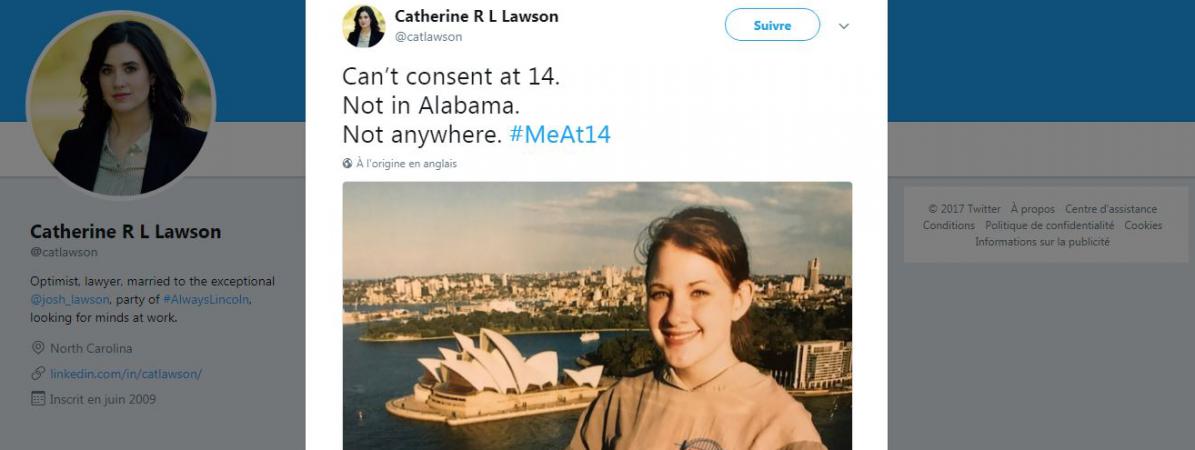
Task: Open the large profile picture
Action: point(120,103)
